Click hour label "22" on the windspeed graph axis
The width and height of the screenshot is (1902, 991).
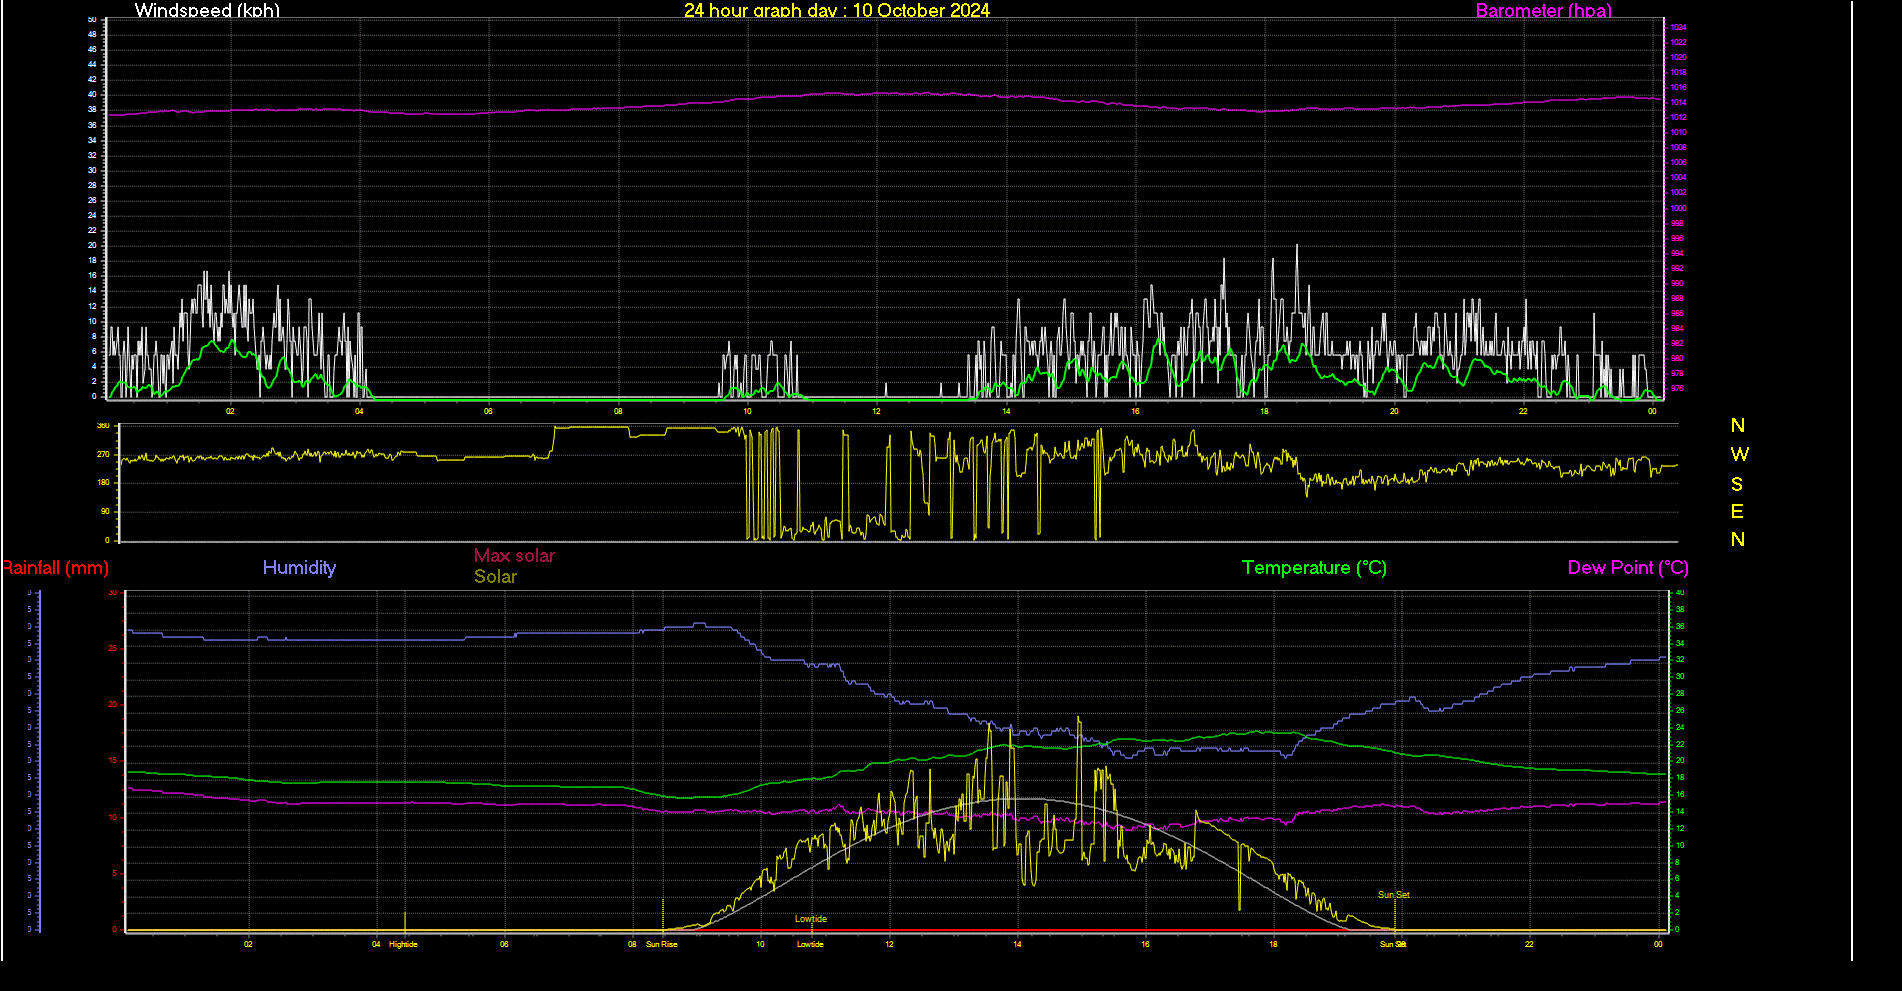pos(1523,411)
